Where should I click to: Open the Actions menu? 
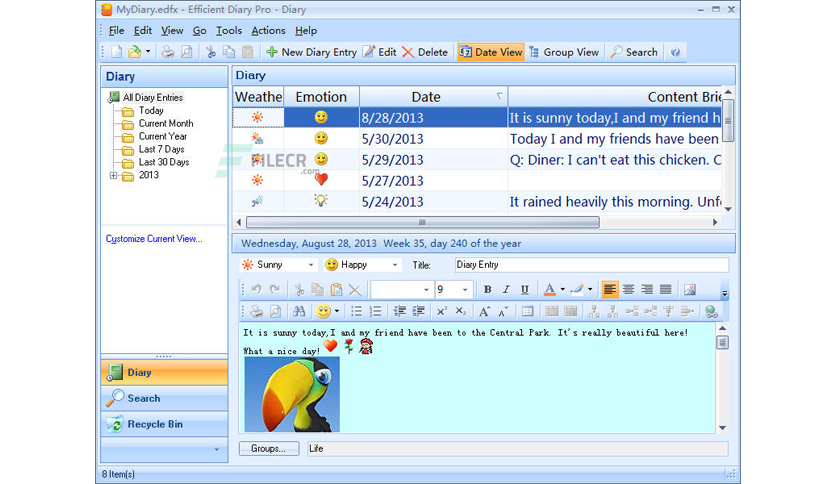coord(268,31)
